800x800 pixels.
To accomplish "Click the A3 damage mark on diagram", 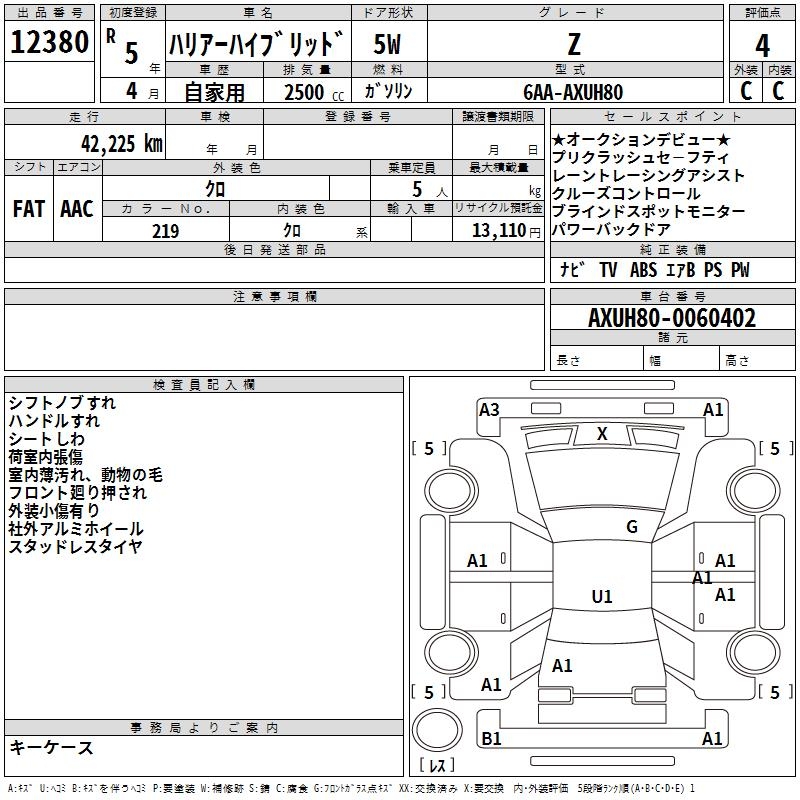I will pyautogui.click(x=489, y=410).
